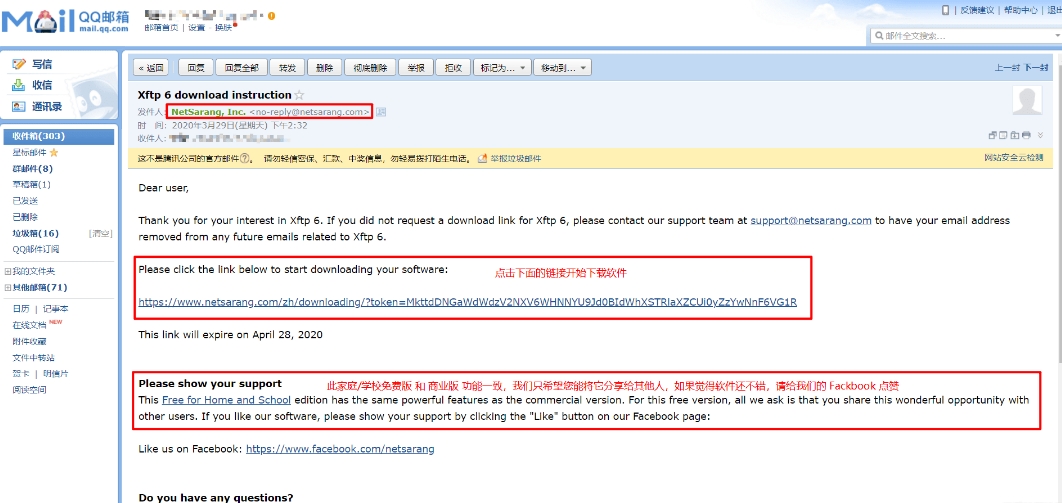Image resolution: width=1062 pixels, height=503 pixels.
Task: Click the QQ Mail logo
Action: coord(65,20)
